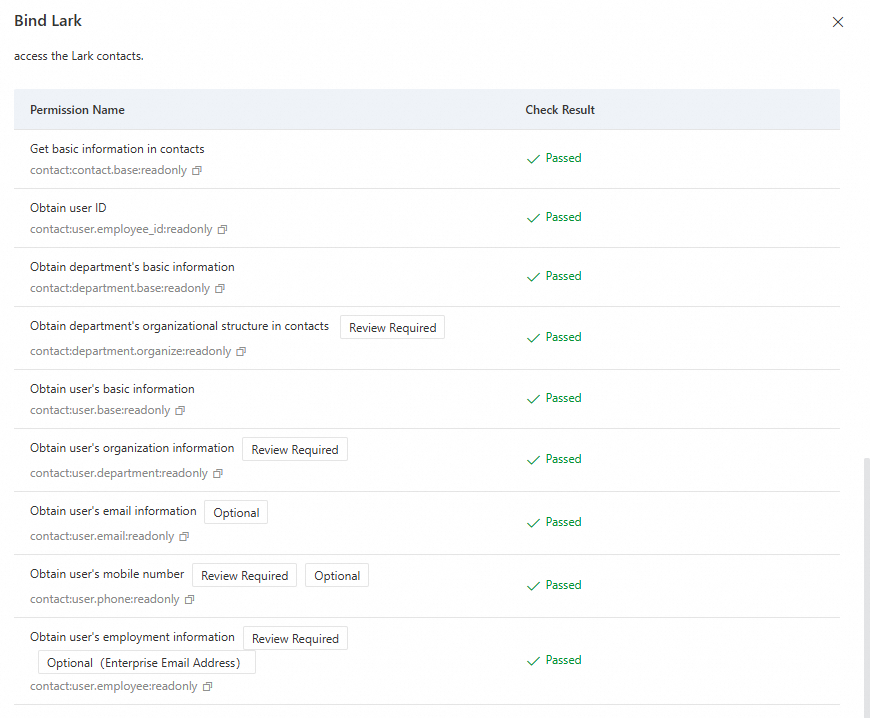The height and width of the screenshot is (718, 870).
Task: Click Optional tag beside mobile number
Action: point(337,575)
